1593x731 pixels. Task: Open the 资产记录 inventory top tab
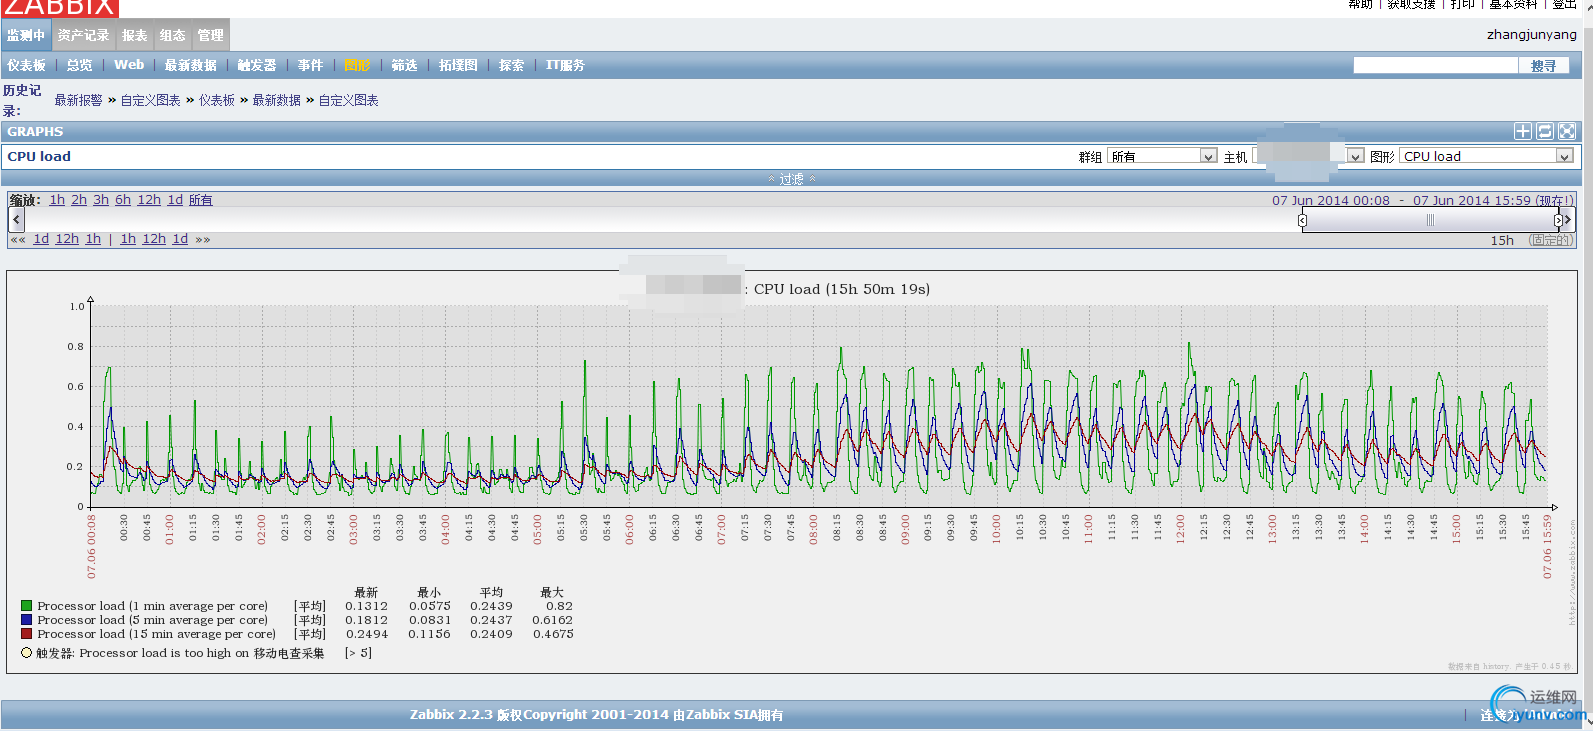coord(83,35)
